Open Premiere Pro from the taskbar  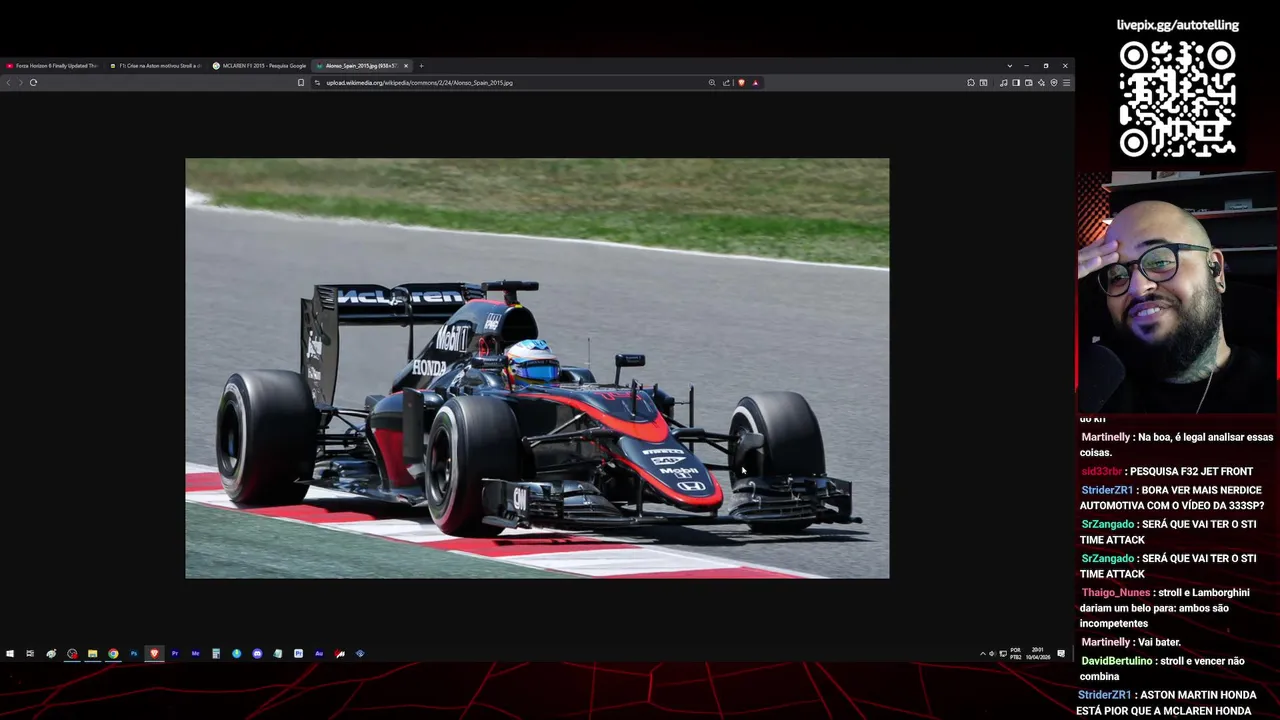[175, 653]
